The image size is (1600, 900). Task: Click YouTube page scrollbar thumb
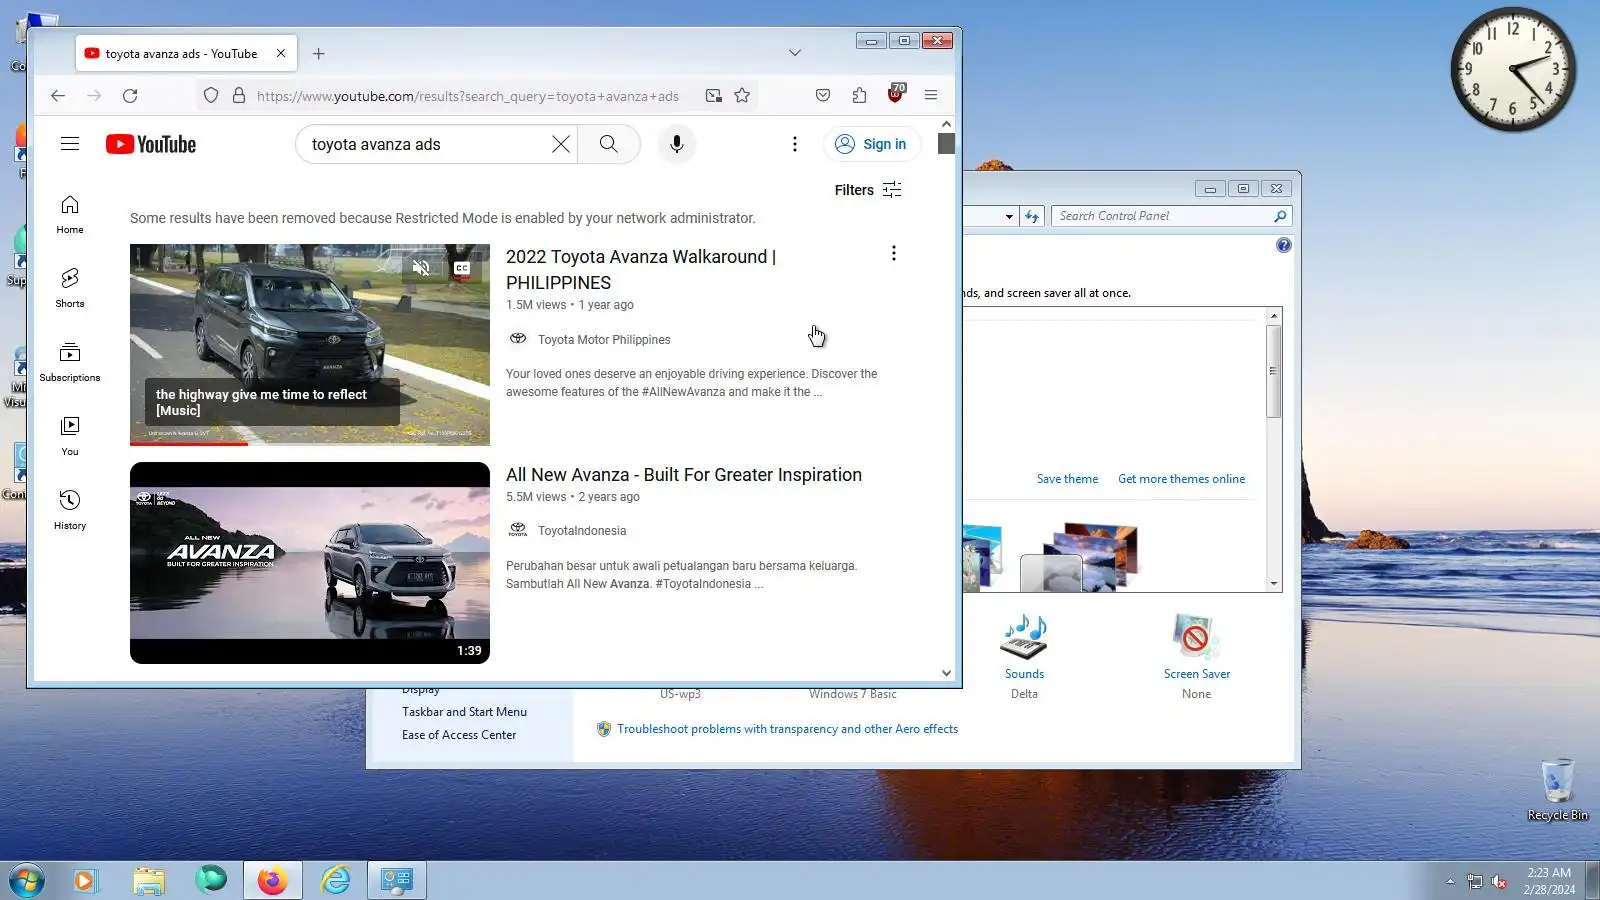point(946,143)
